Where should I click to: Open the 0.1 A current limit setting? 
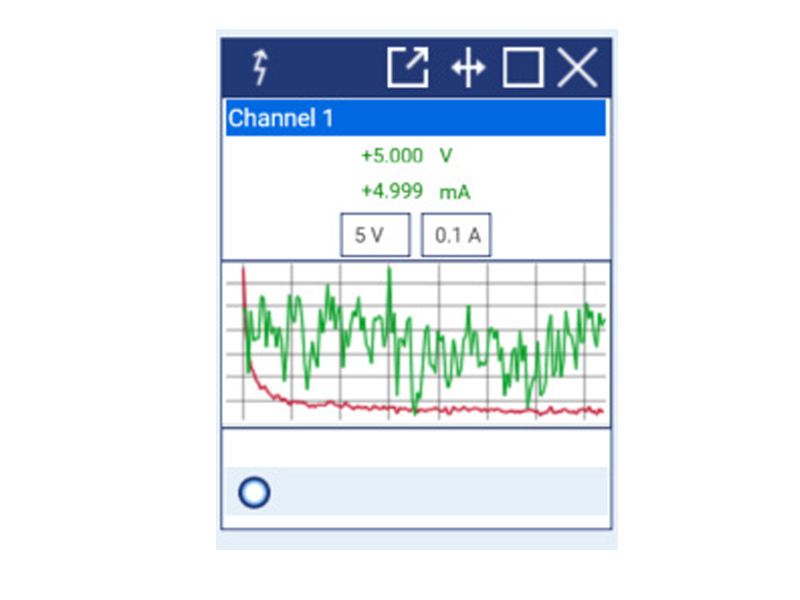tap(457, 236)
